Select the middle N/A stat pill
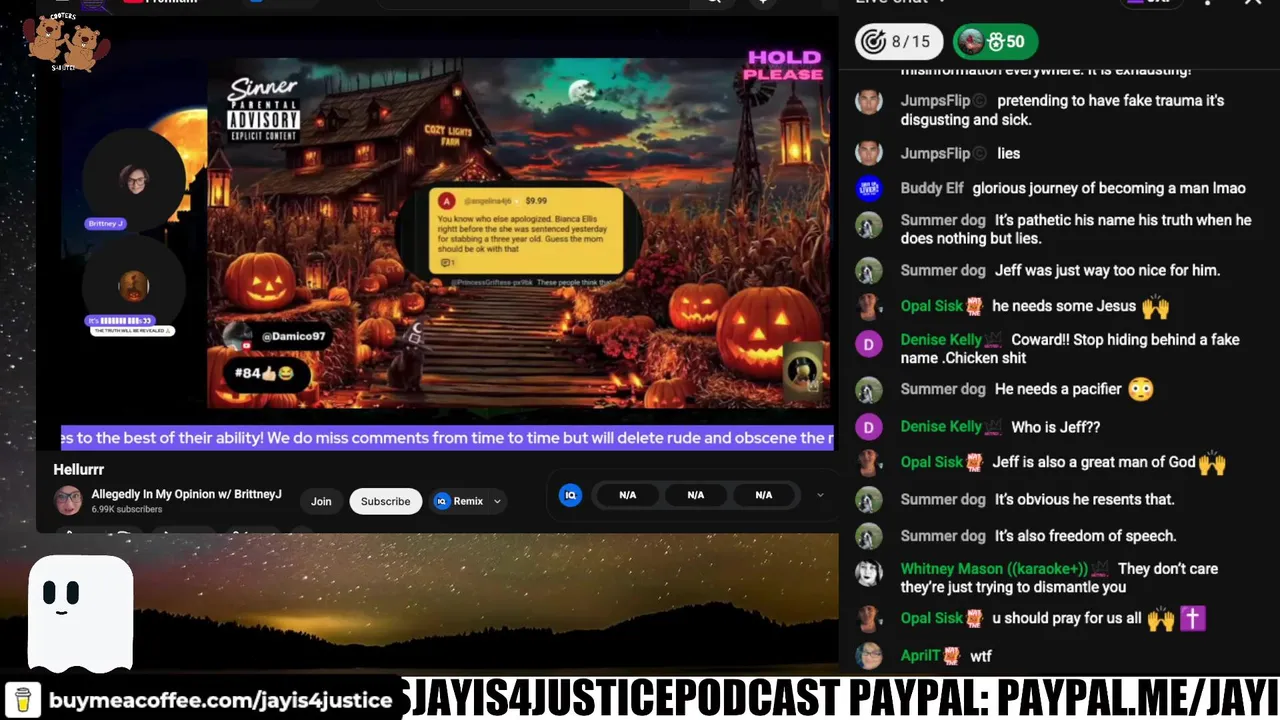Viewport: 1280px width, 720px height. coord(696,495)
